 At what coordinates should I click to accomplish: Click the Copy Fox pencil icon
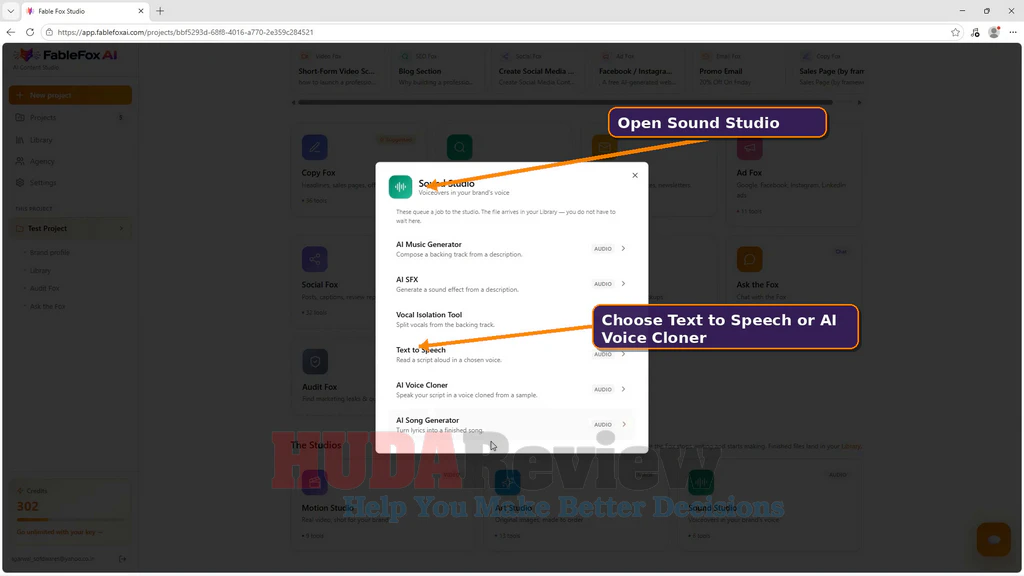click(x=315, y=147)
